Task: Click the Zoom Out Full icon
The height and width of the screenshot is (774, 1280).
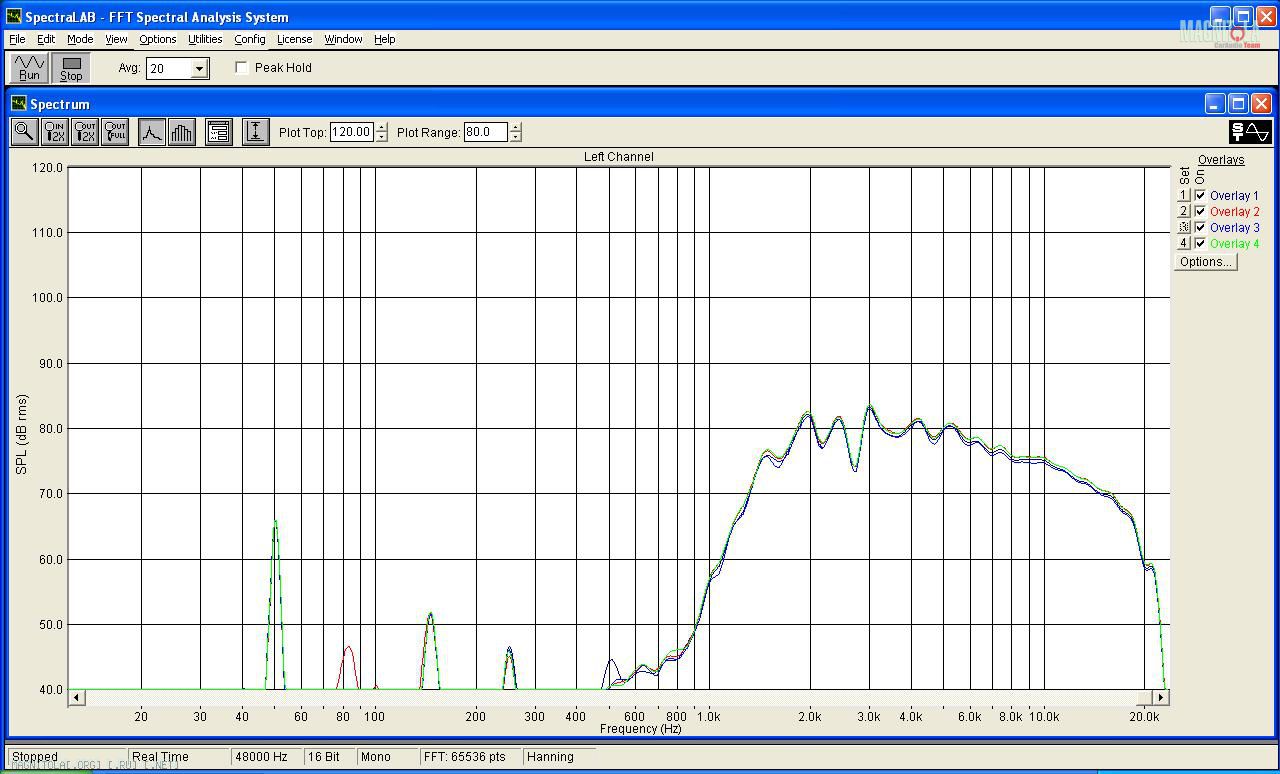Action: pyautogui.click(x=115, y=132)
